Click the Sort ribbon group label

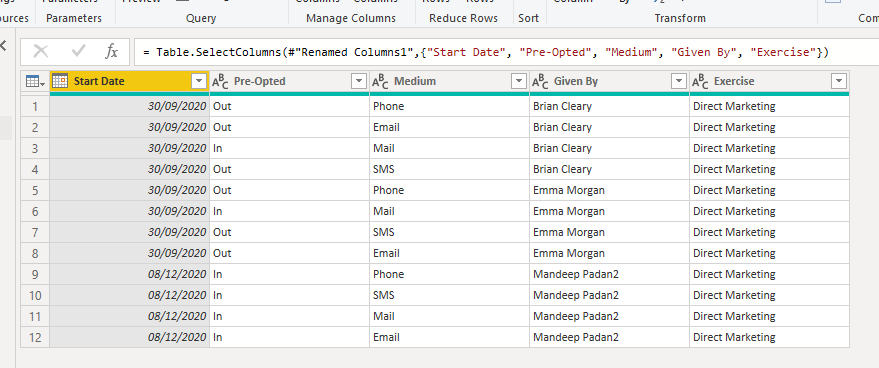pyautogui.click(x=528, y=19)
